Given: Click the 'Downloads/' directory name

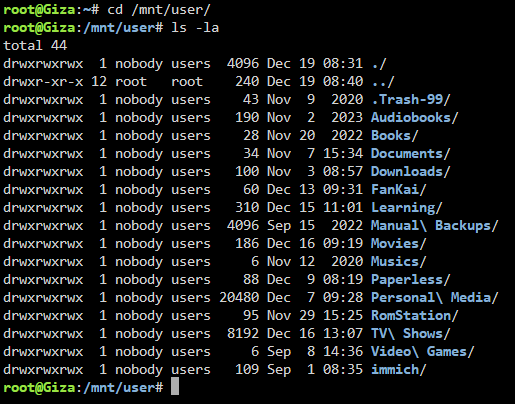Looking at the screenshot, I should [x=411, y=172].
